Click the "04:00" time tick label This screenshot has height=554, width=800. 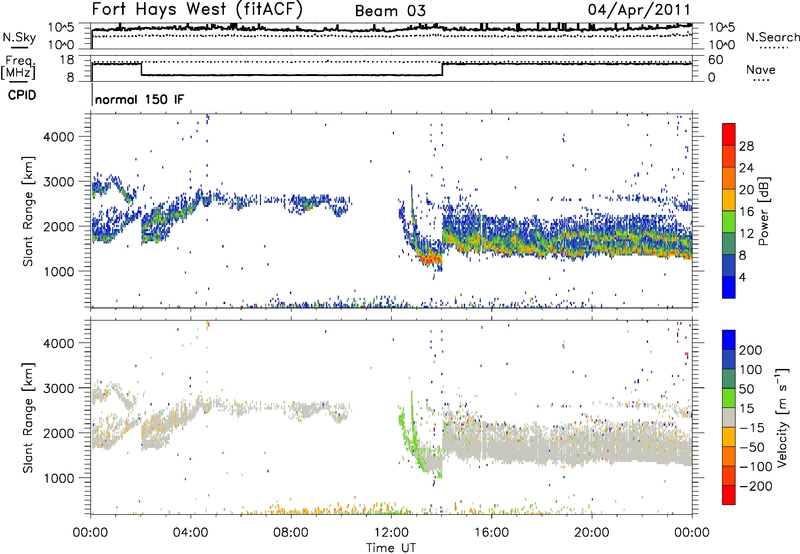[x=190, y=533]
